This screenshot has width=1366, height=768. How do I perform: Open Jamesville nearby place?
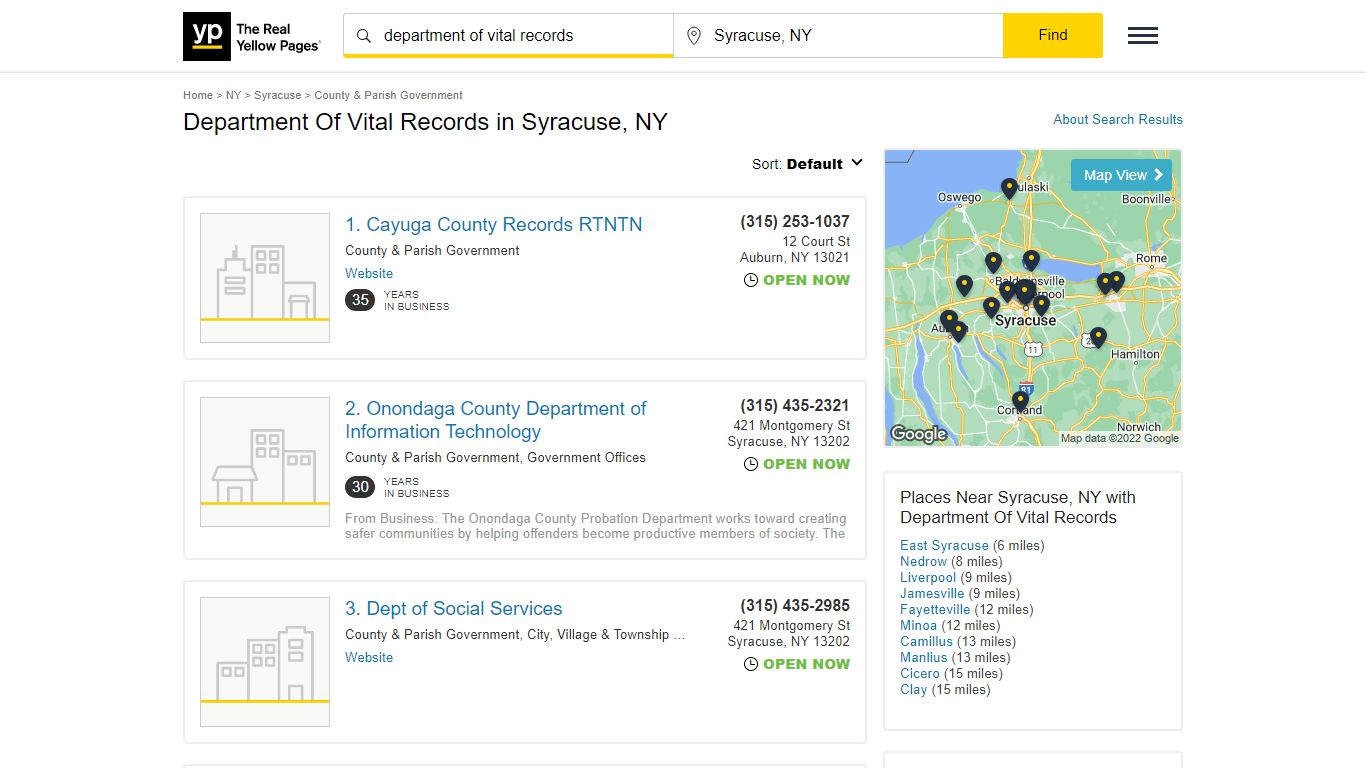pos(932,593)
